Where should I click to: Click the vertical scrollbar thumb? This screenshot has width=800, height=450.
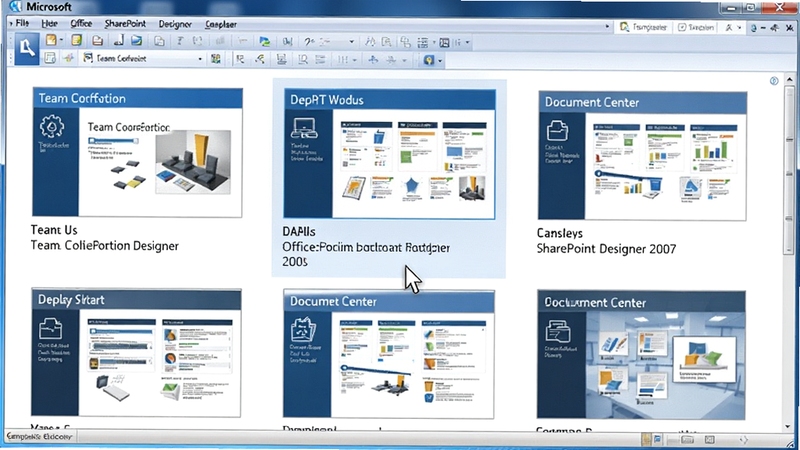tap(789, 169)
